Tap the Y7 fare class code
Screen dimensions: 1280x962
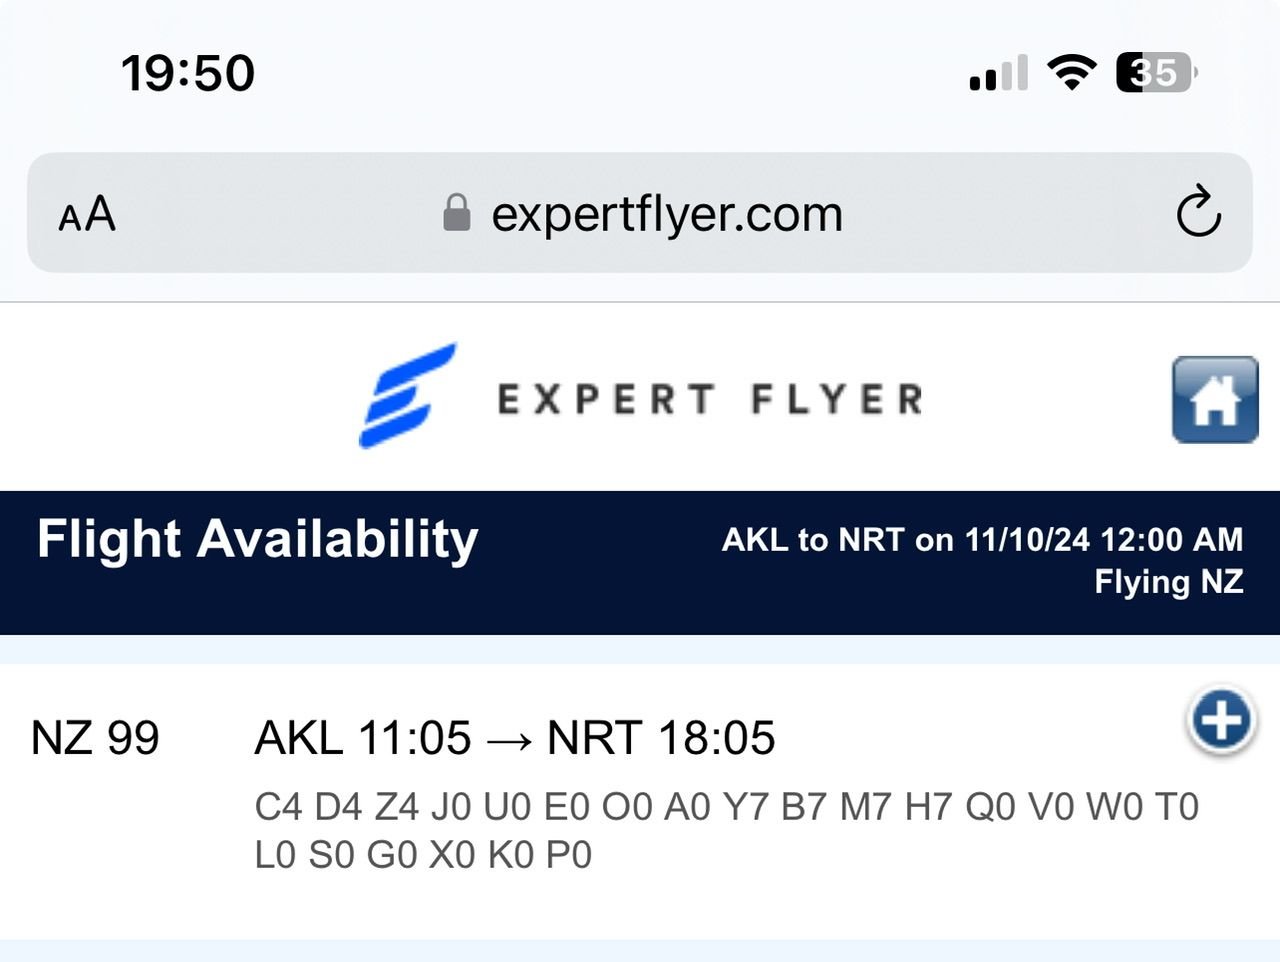(x=745, y=807)
